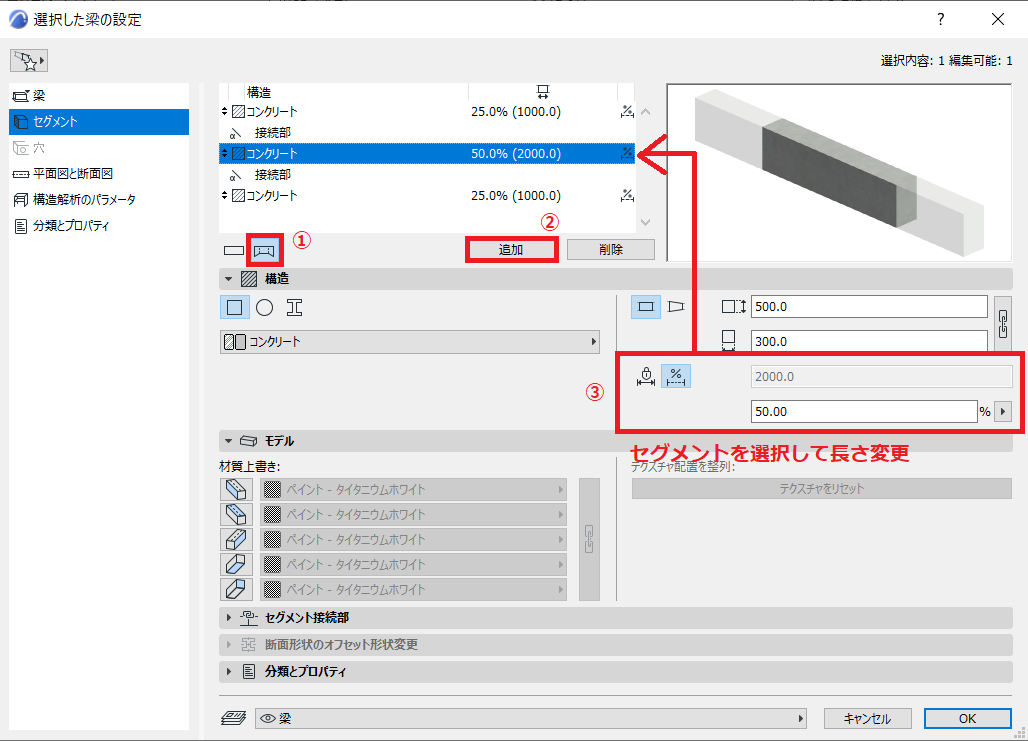
Task: Toggle percentage length mode
Action: coord(675,376)
